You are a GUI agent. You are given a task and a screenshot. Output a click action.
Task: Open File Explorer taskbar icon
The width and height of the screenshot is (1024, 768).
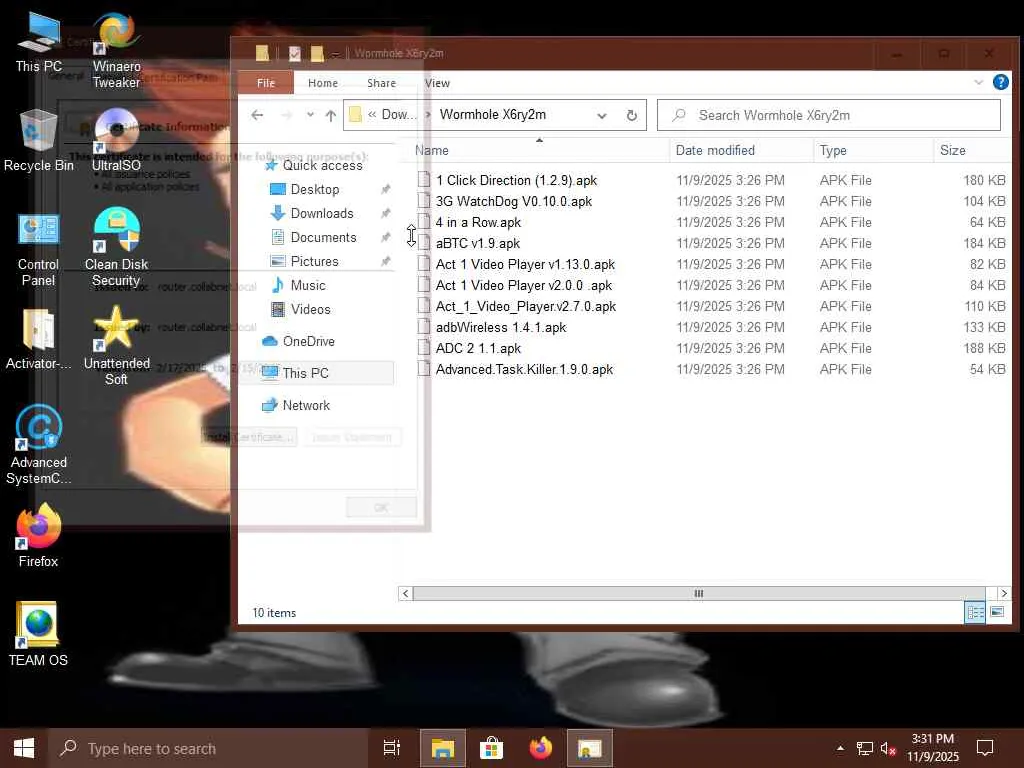click(443, 748)
